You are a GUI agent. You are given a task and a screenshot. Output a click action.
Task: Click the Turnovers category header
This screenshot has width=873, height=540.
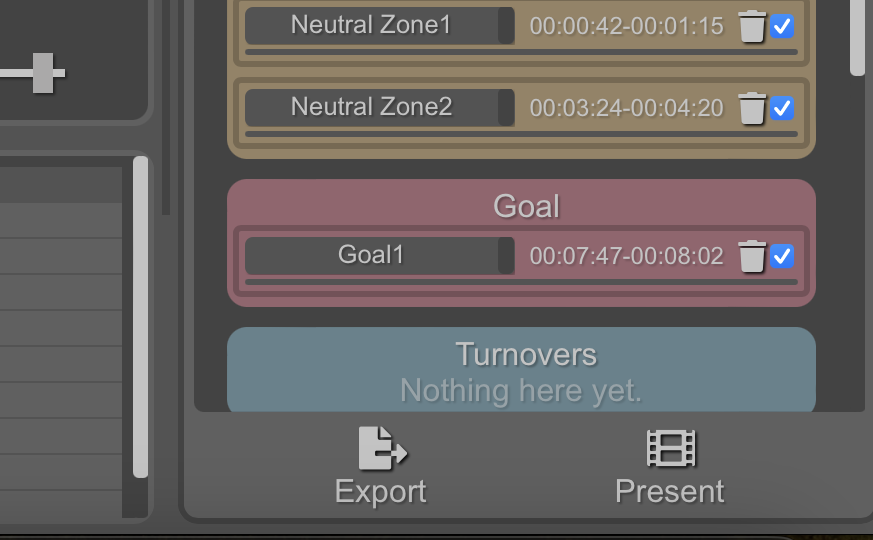[x=526, y=355]
